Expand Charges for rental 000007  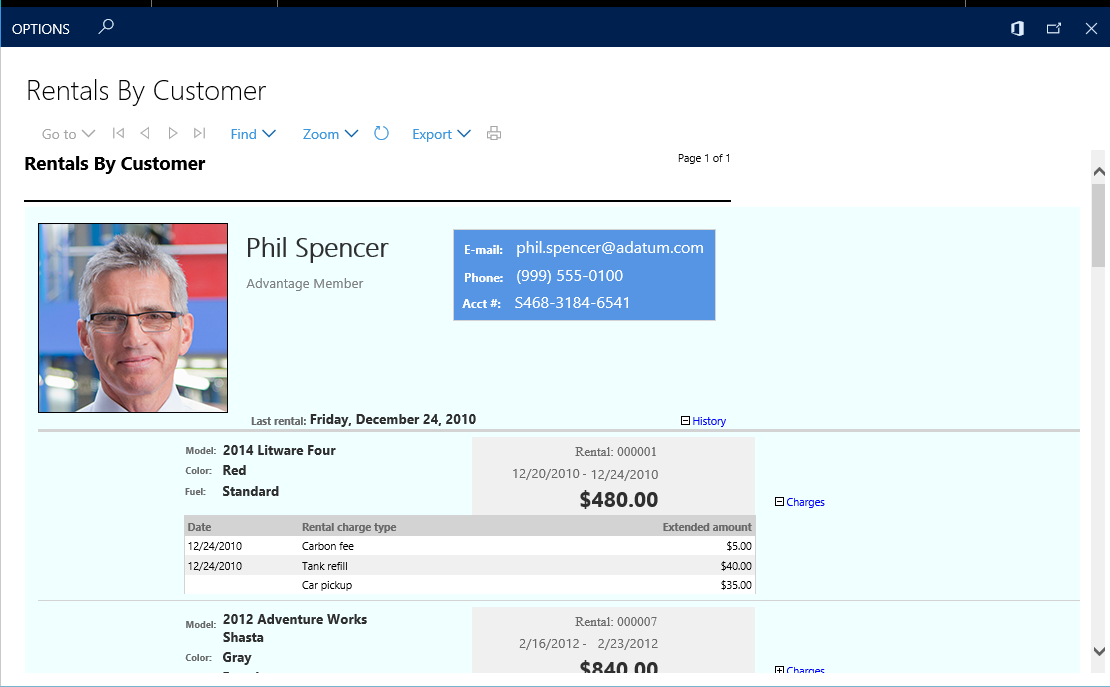tap(780, 670)
